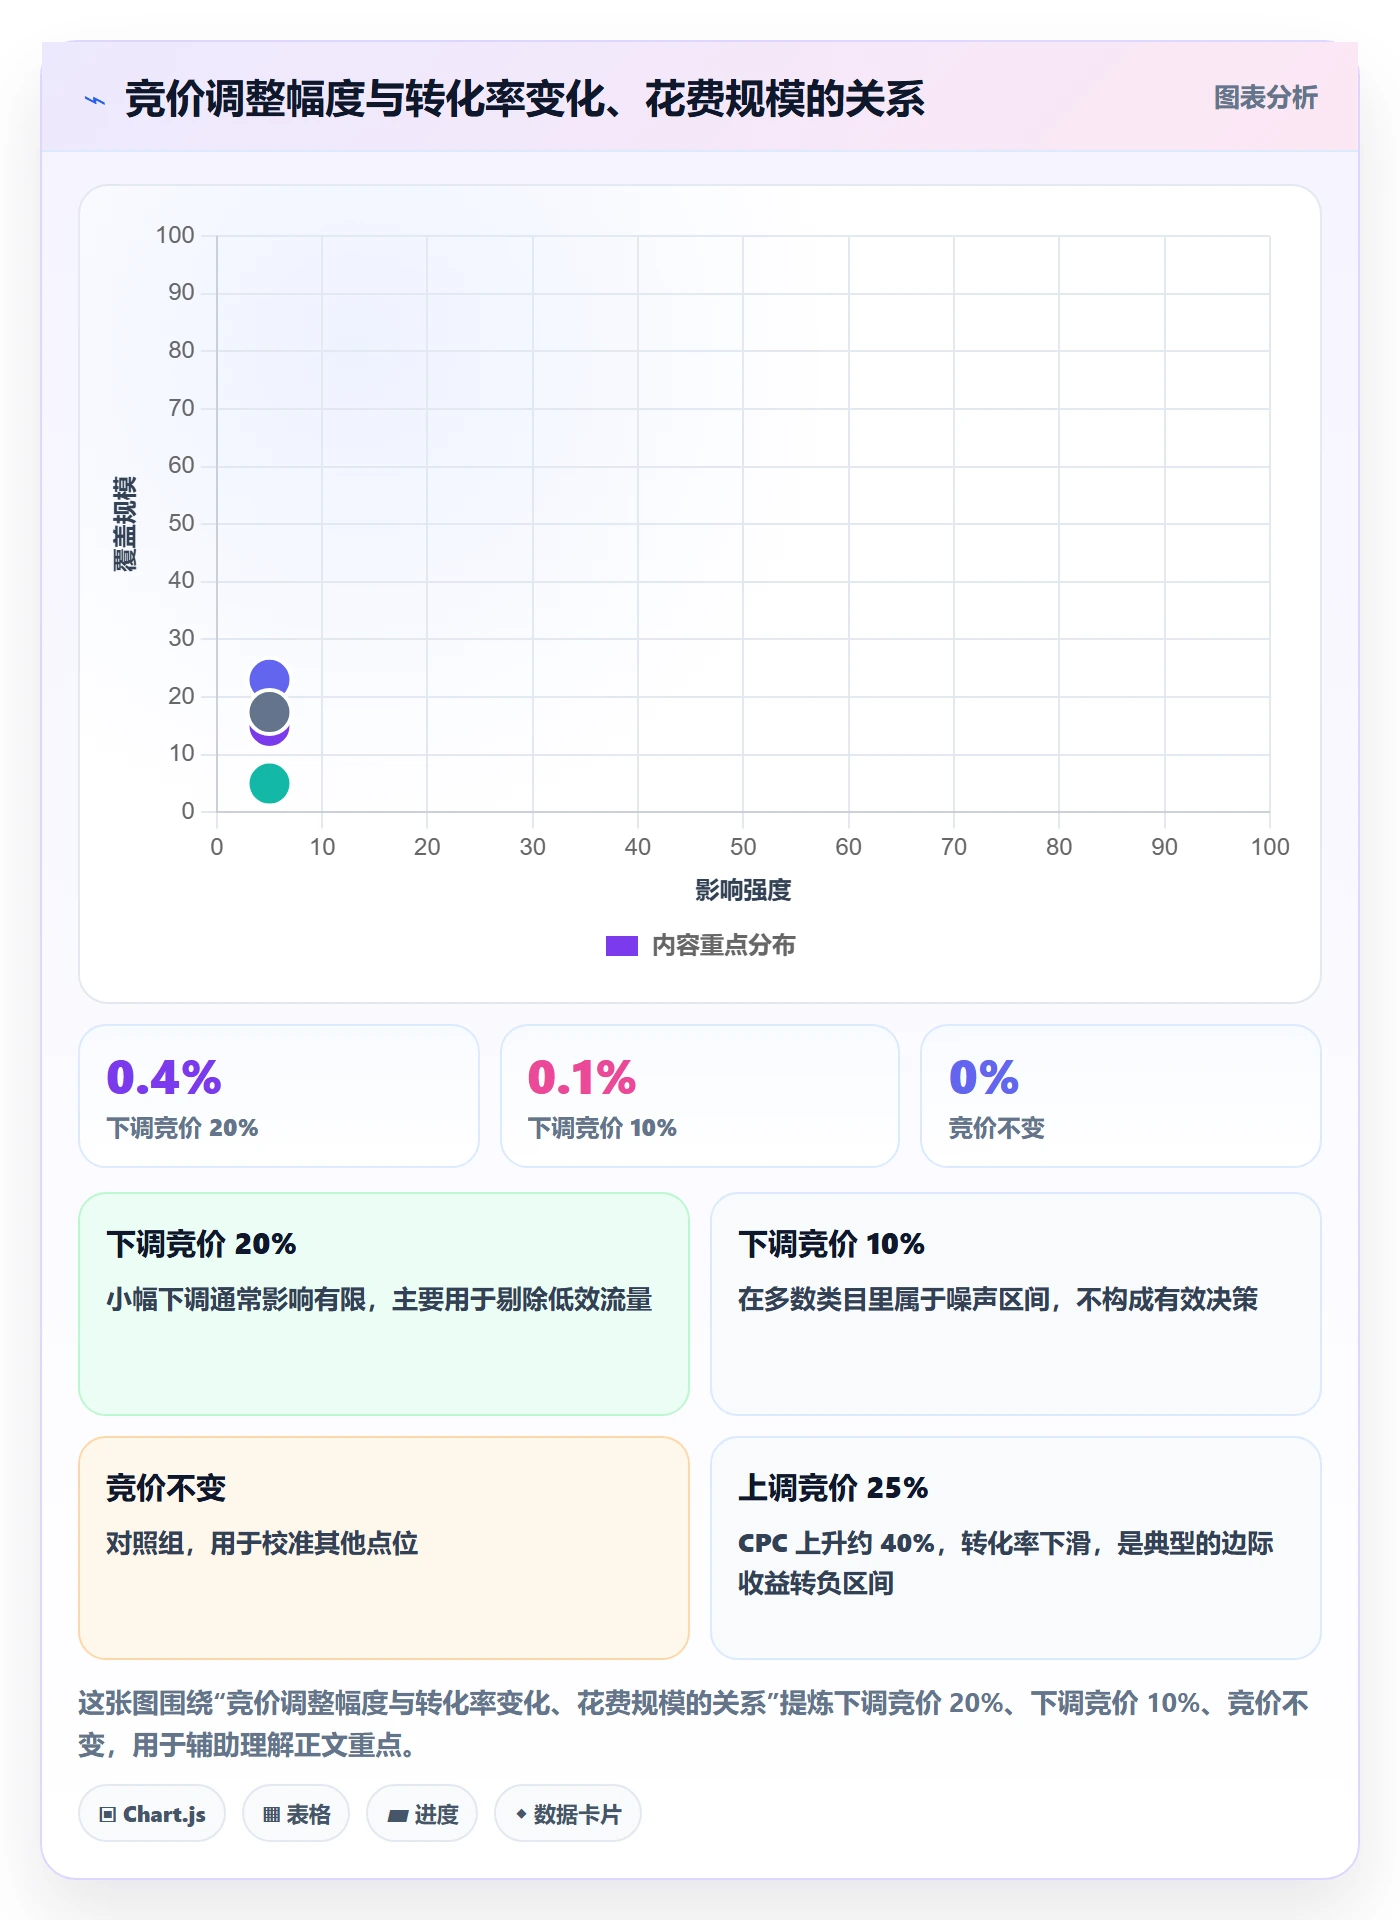This screenshot has height=1920, width=1400.
Task: Click the grid icon in 表格 tag
Action: (271, 1814)
